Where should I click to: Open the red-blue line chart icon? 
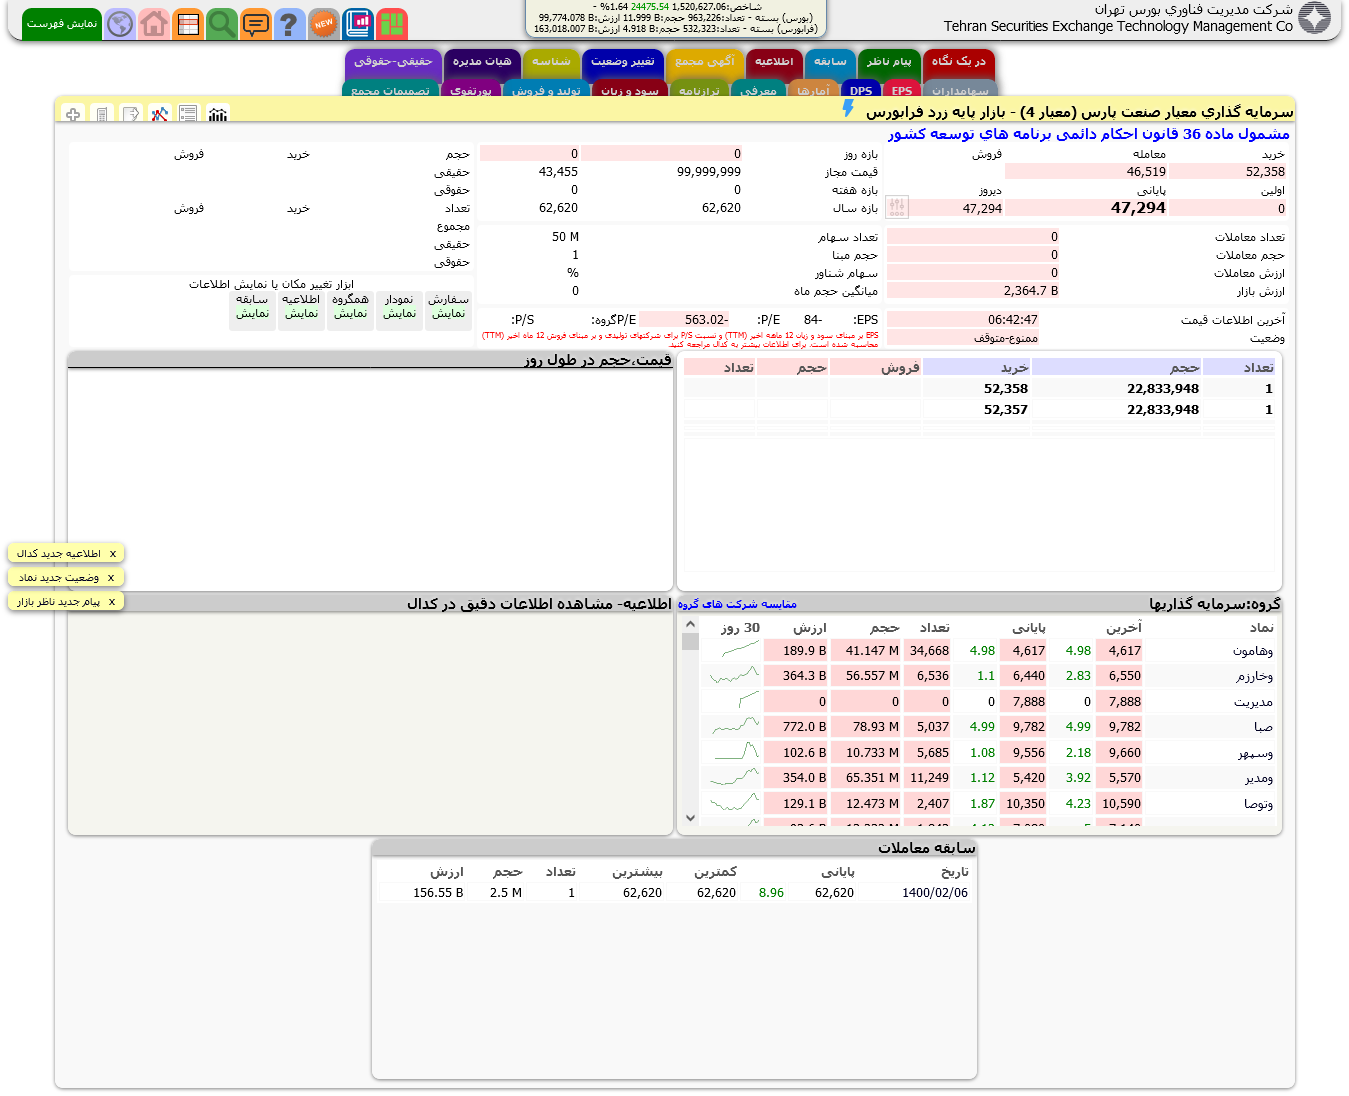[x=160, y=114]
